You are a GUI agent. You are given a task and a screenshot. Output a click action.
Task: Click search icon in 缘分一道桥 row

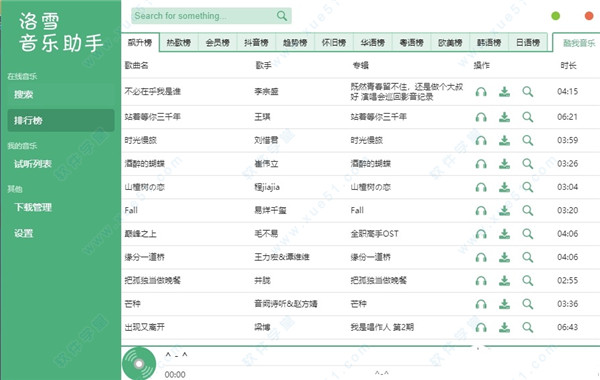(528, 257)
